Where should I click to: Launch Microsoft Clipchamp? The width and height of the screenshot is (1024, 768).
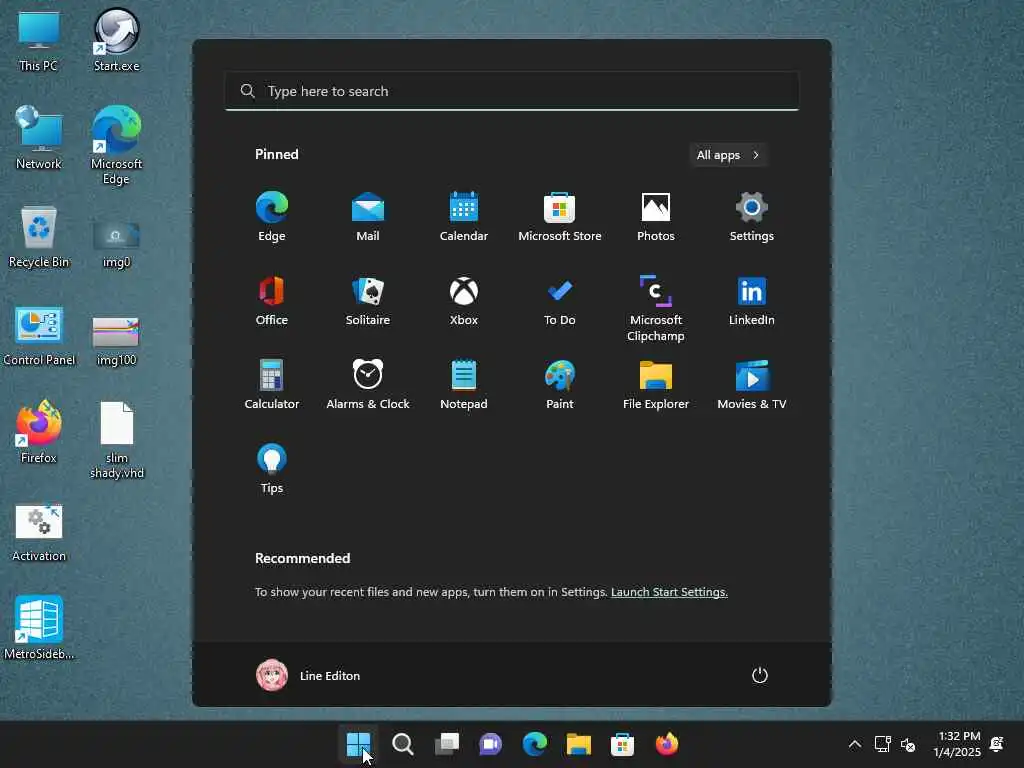pos(656,308)
